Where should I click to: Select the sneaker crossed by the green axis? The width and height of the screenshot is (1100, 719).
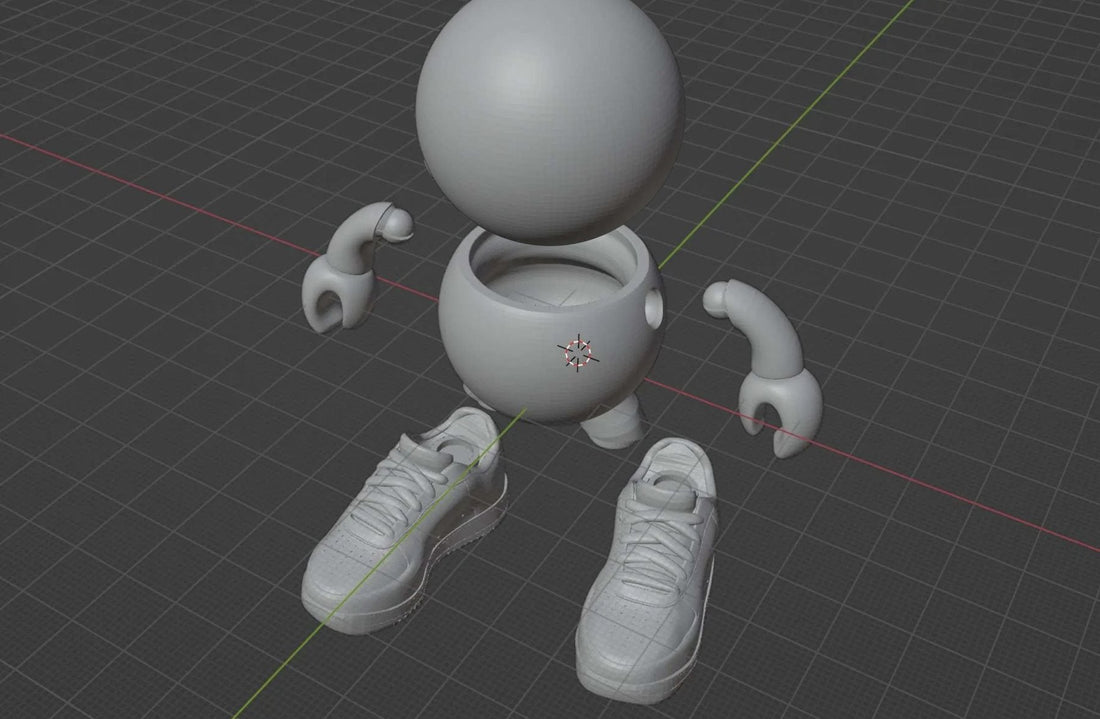coord(405,521)
